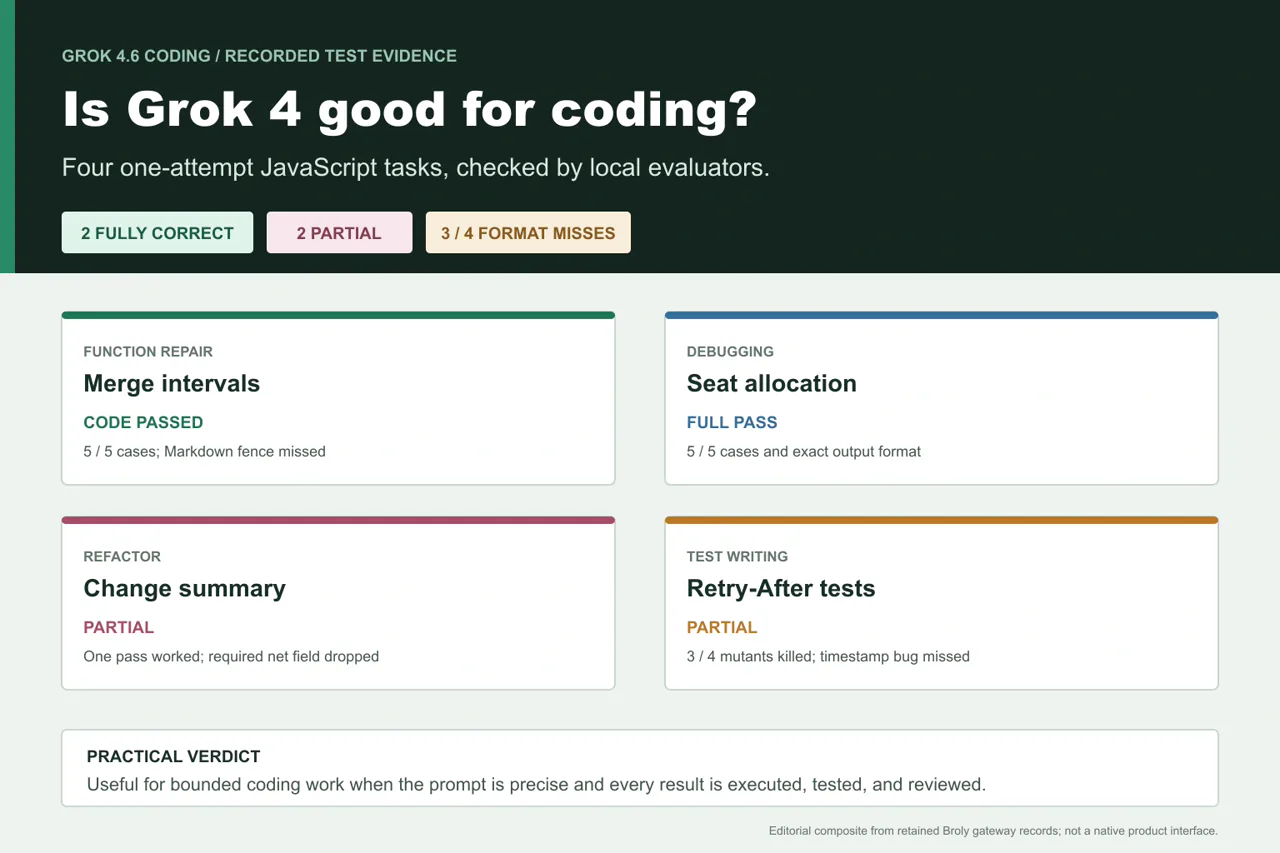
Task: Click the 'Editorial composite from retained Broly' footnote
Action: [993, 831]
